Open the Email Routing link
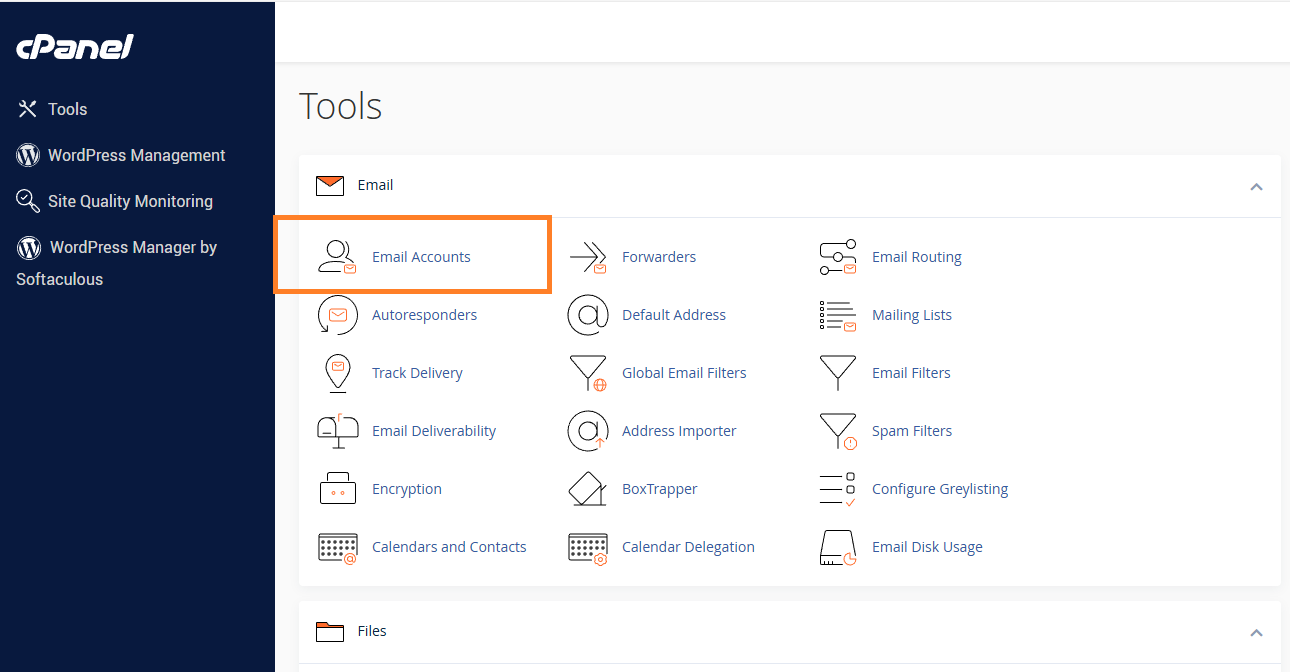The image size is (1290, 672). click(x=916, y=257)
